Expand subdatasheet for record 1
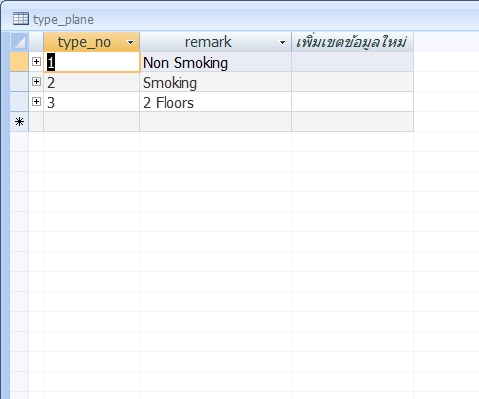 point(36,61)
